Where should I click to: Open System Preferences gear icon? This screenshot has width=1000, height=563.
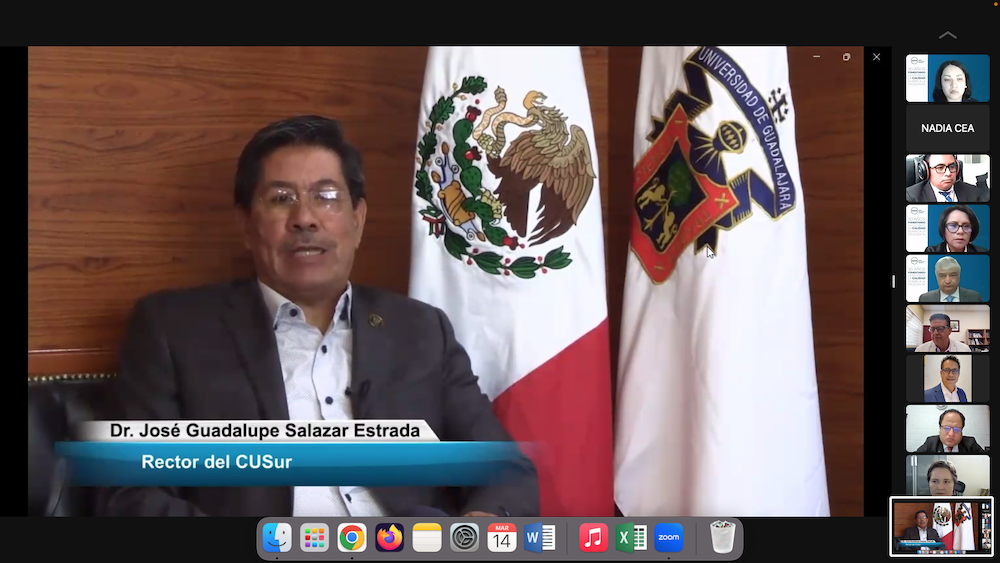[464, 538]
